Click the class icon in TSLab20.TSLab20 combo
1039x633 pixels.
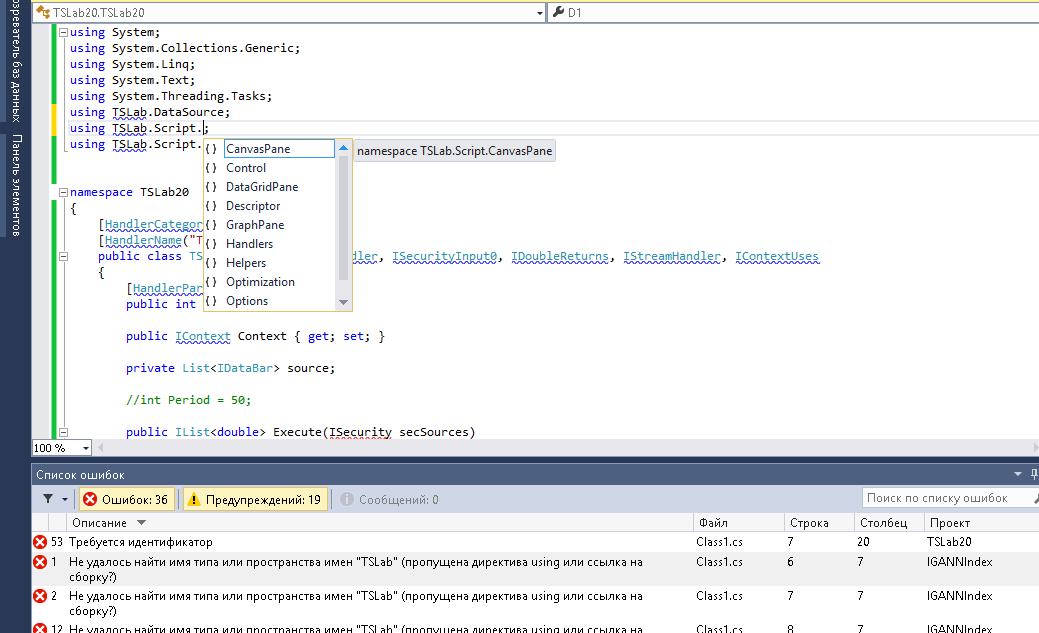coord(43,13)
